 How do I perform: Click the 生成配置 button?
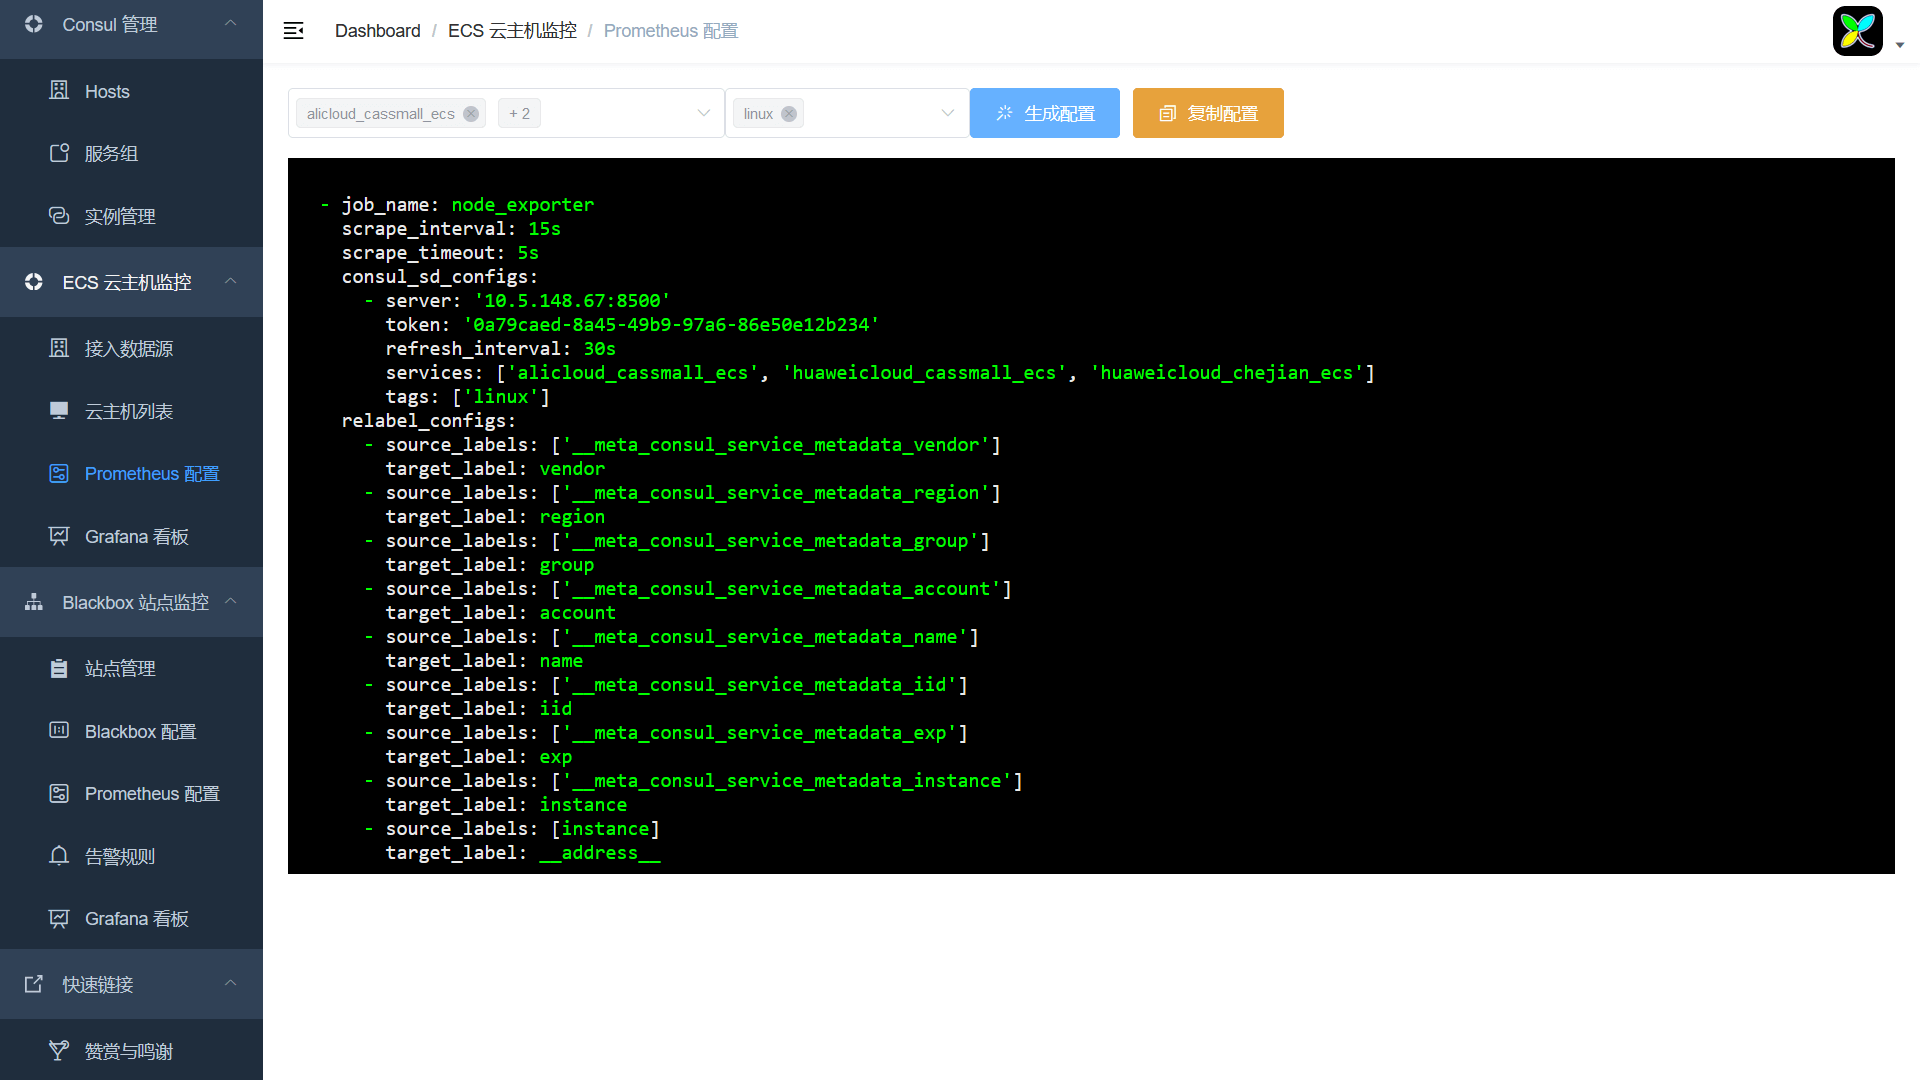point(1044,113)
